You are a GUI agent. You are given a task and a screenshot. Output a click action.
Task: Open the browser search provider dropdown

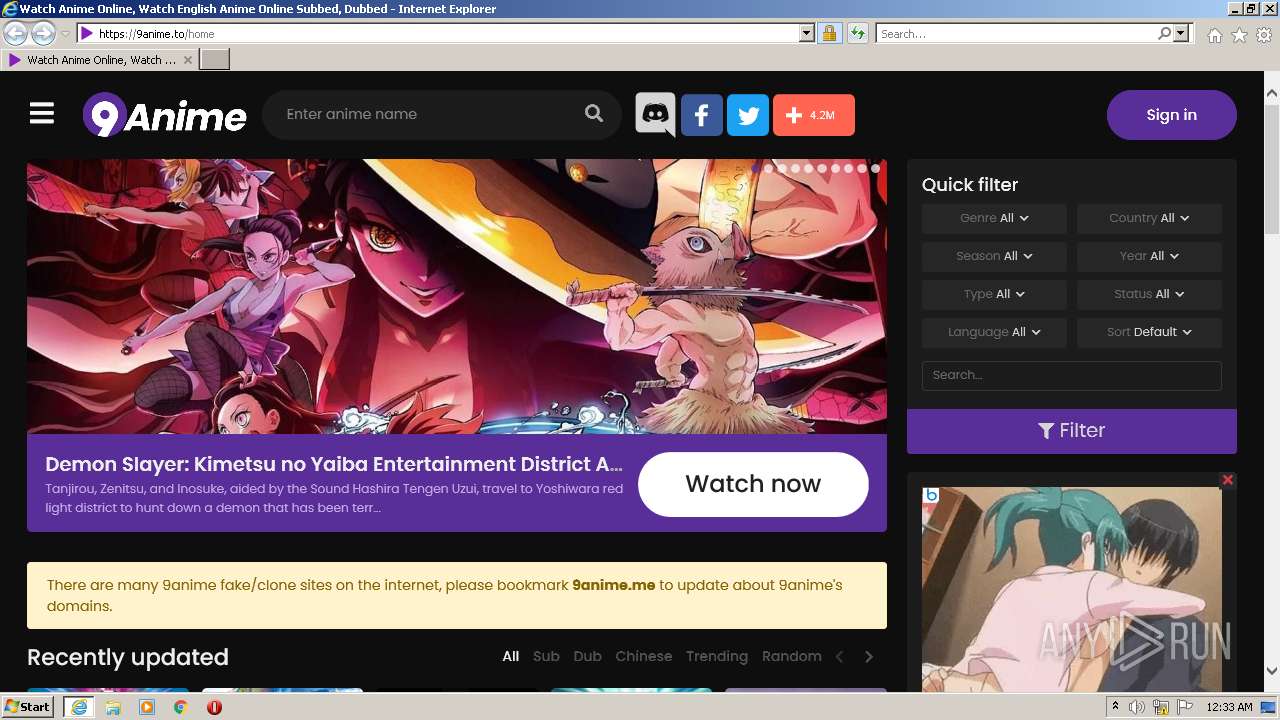[1182, 33]
